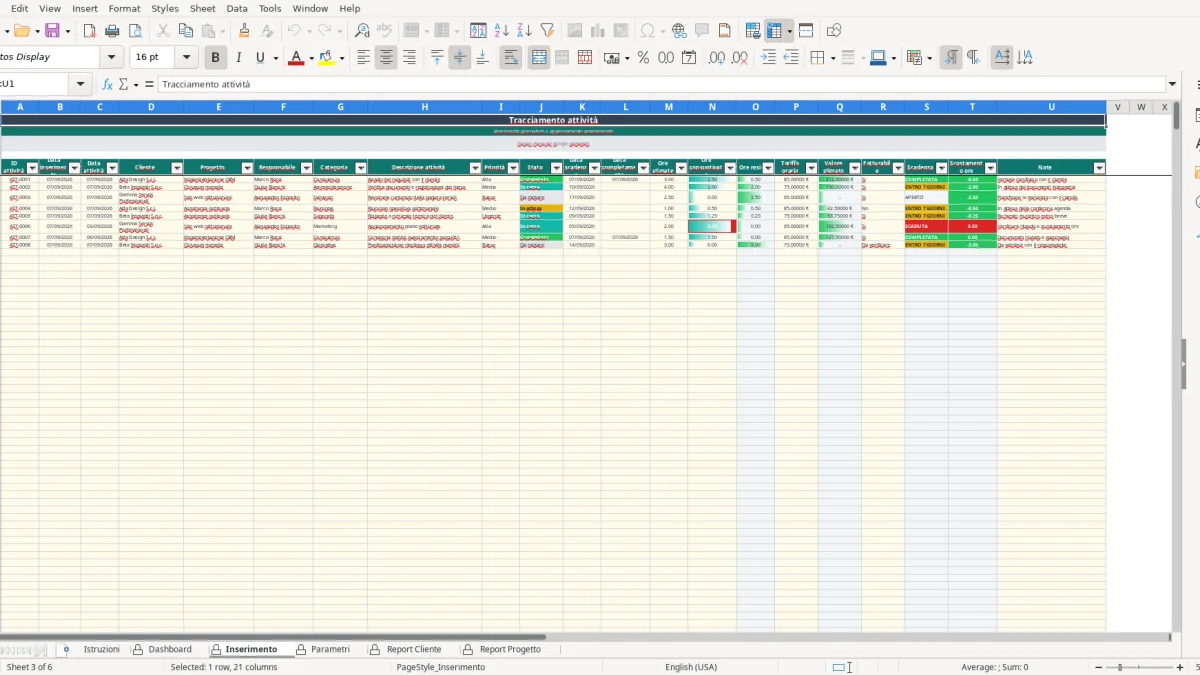
Task: Expand the Name Box dropdown
Action: [x=80, y=85]
